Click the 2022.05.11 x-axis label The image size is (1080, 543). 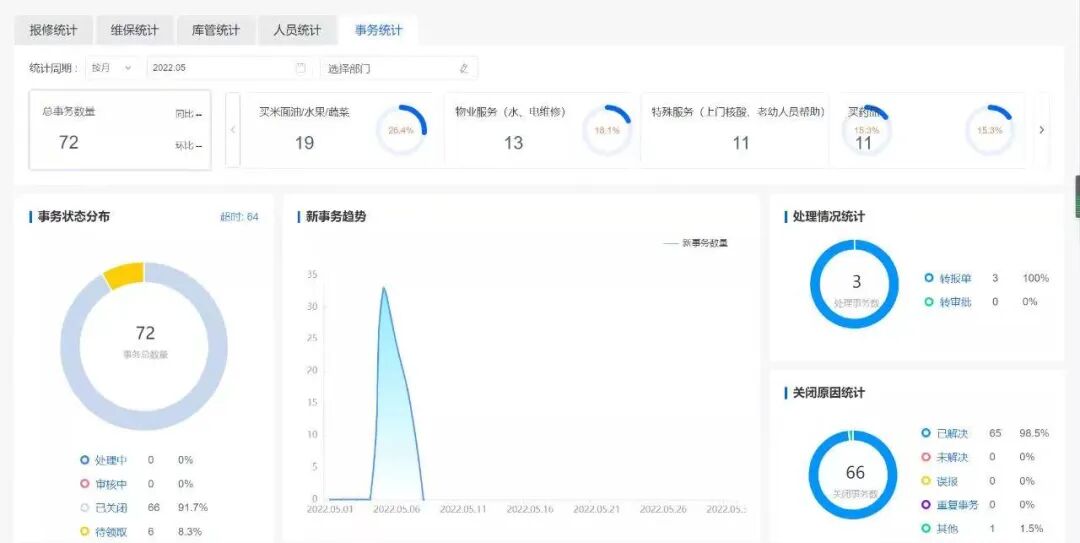(463, 509)
